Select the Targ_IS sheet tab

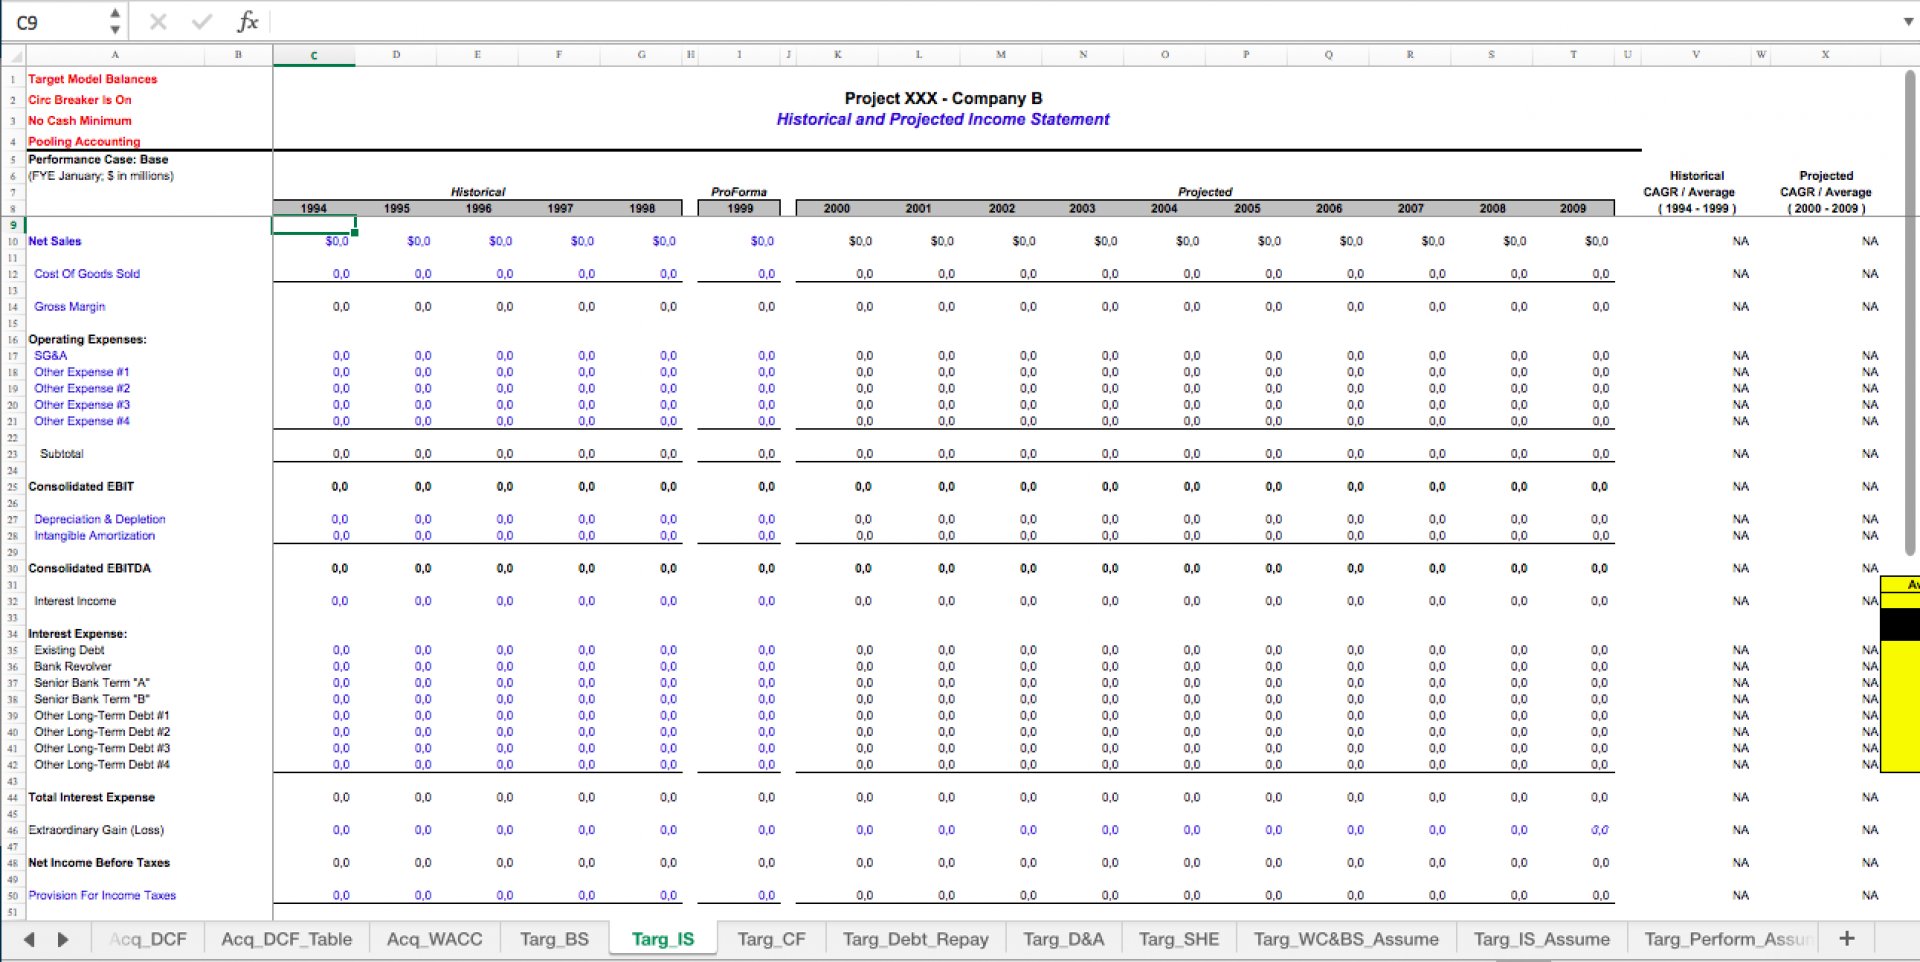point(663,939)
